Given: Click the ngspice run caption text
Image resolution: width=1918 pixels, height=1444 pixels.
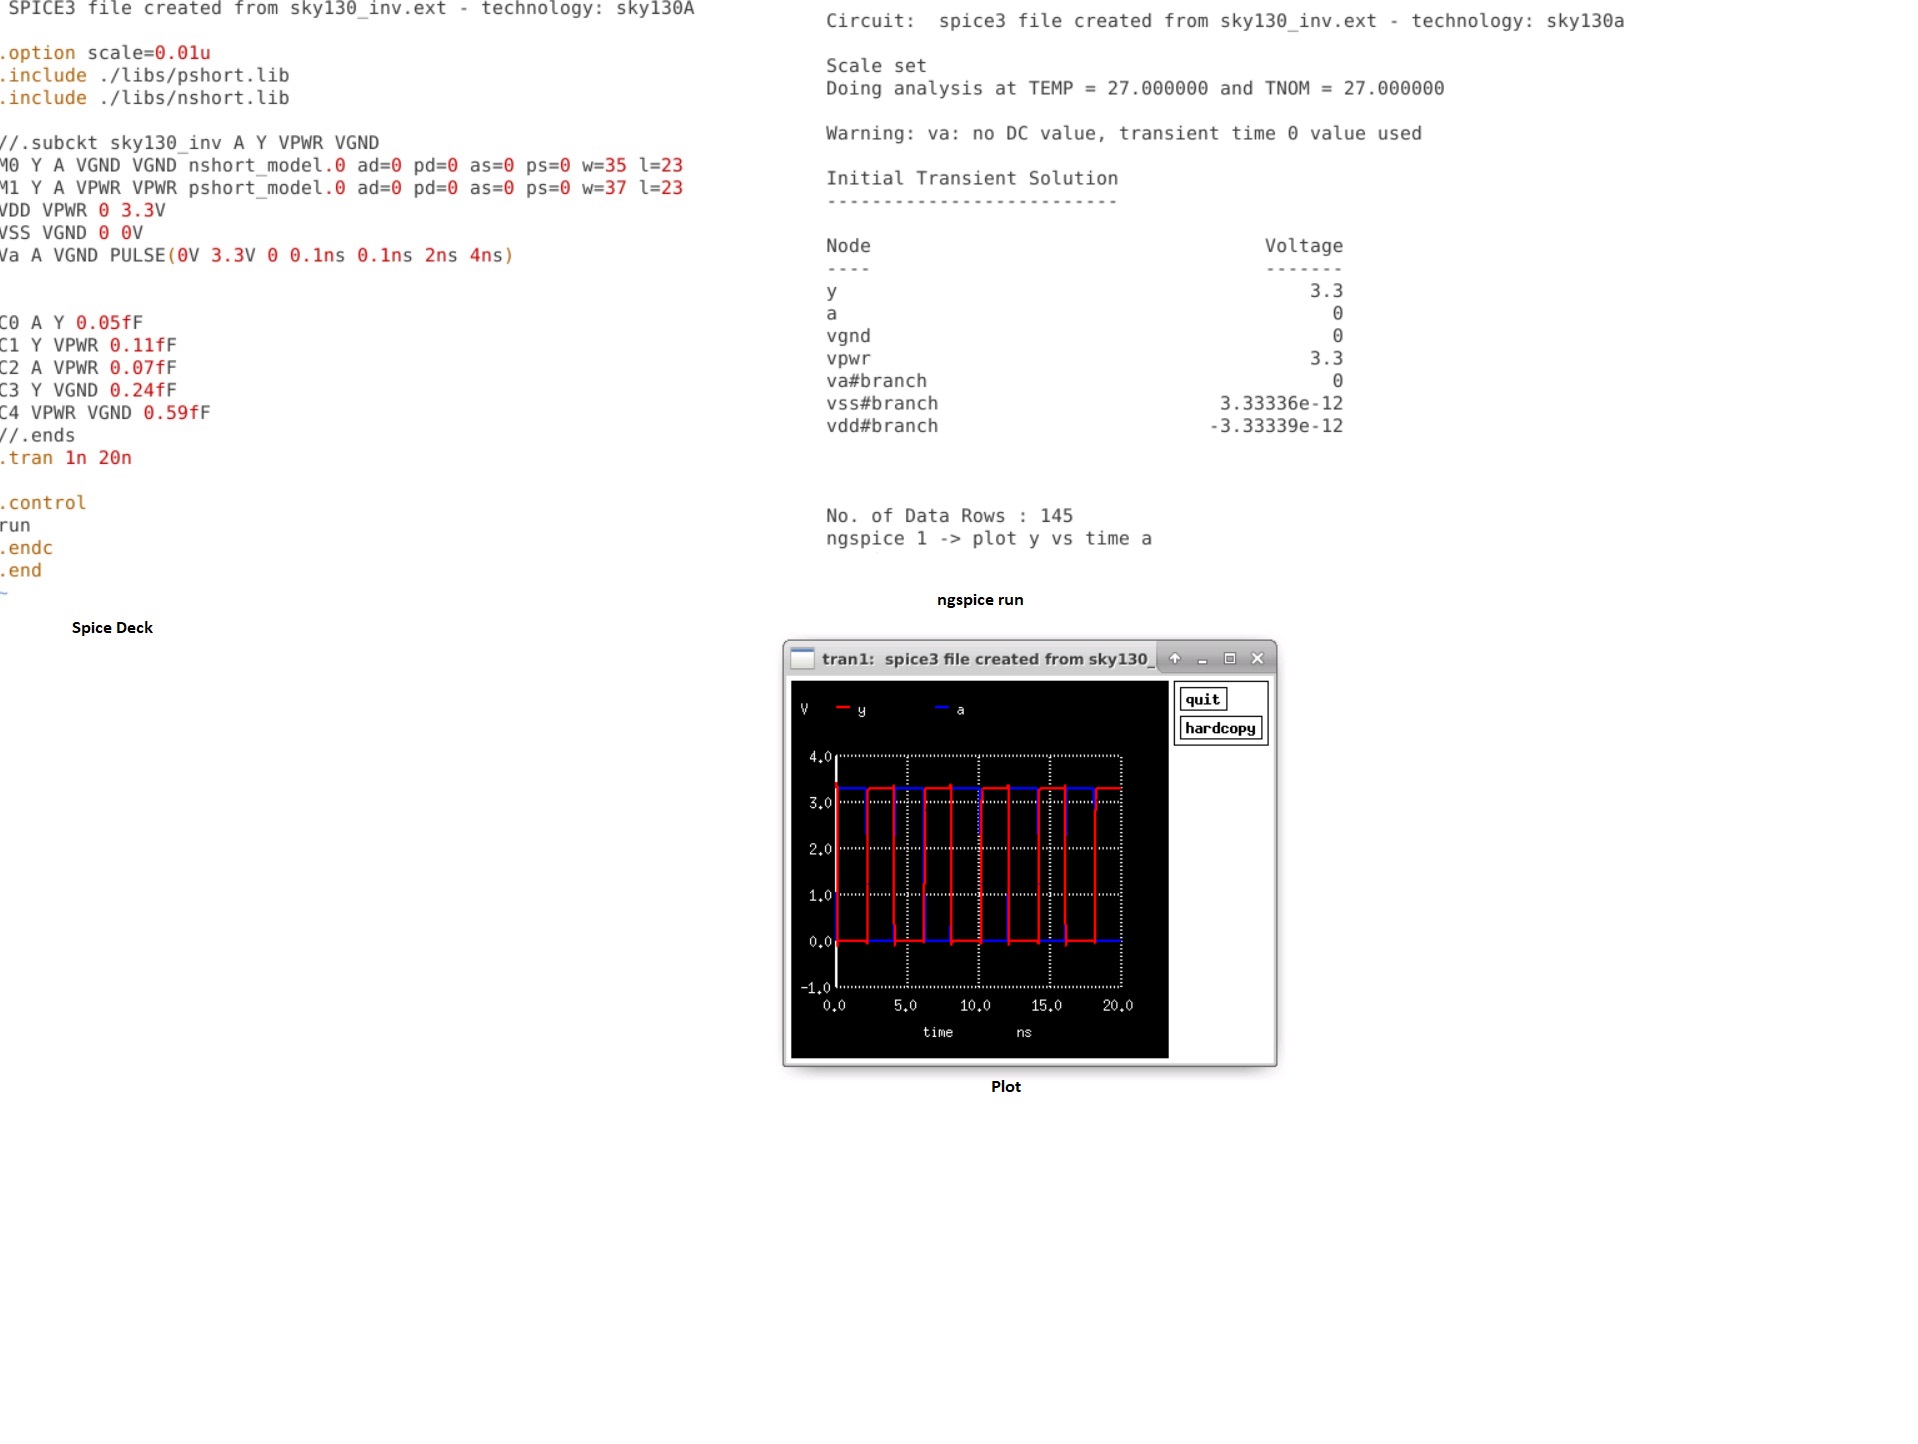Looking at the screenshot, I should (979, 600).
